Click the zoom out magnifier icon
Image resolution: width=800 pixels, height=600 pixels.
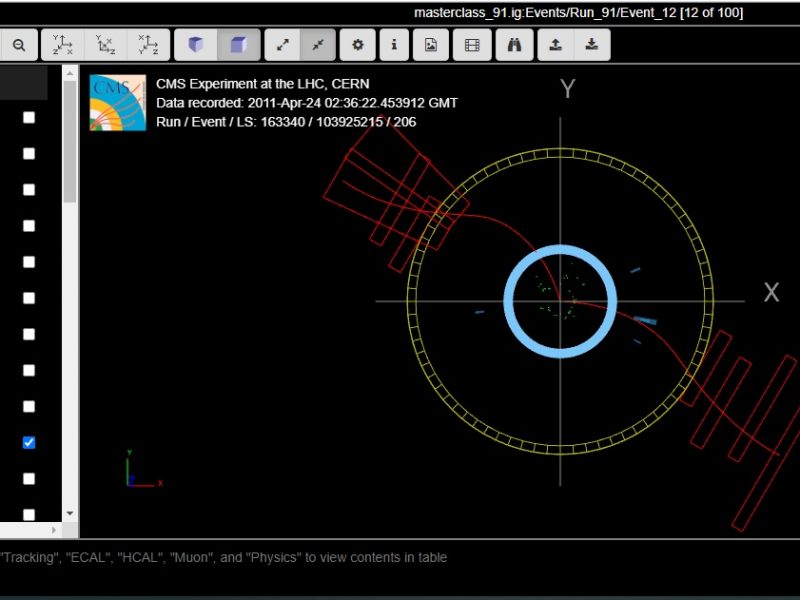tap(18, 45)
